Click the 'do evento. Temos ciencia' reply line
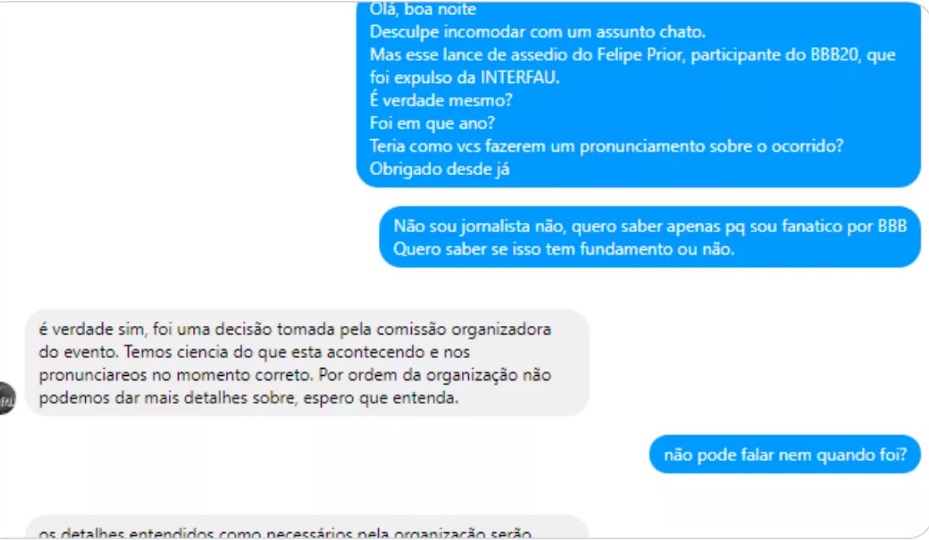This screenshot has height=540, width=929. 254,352
